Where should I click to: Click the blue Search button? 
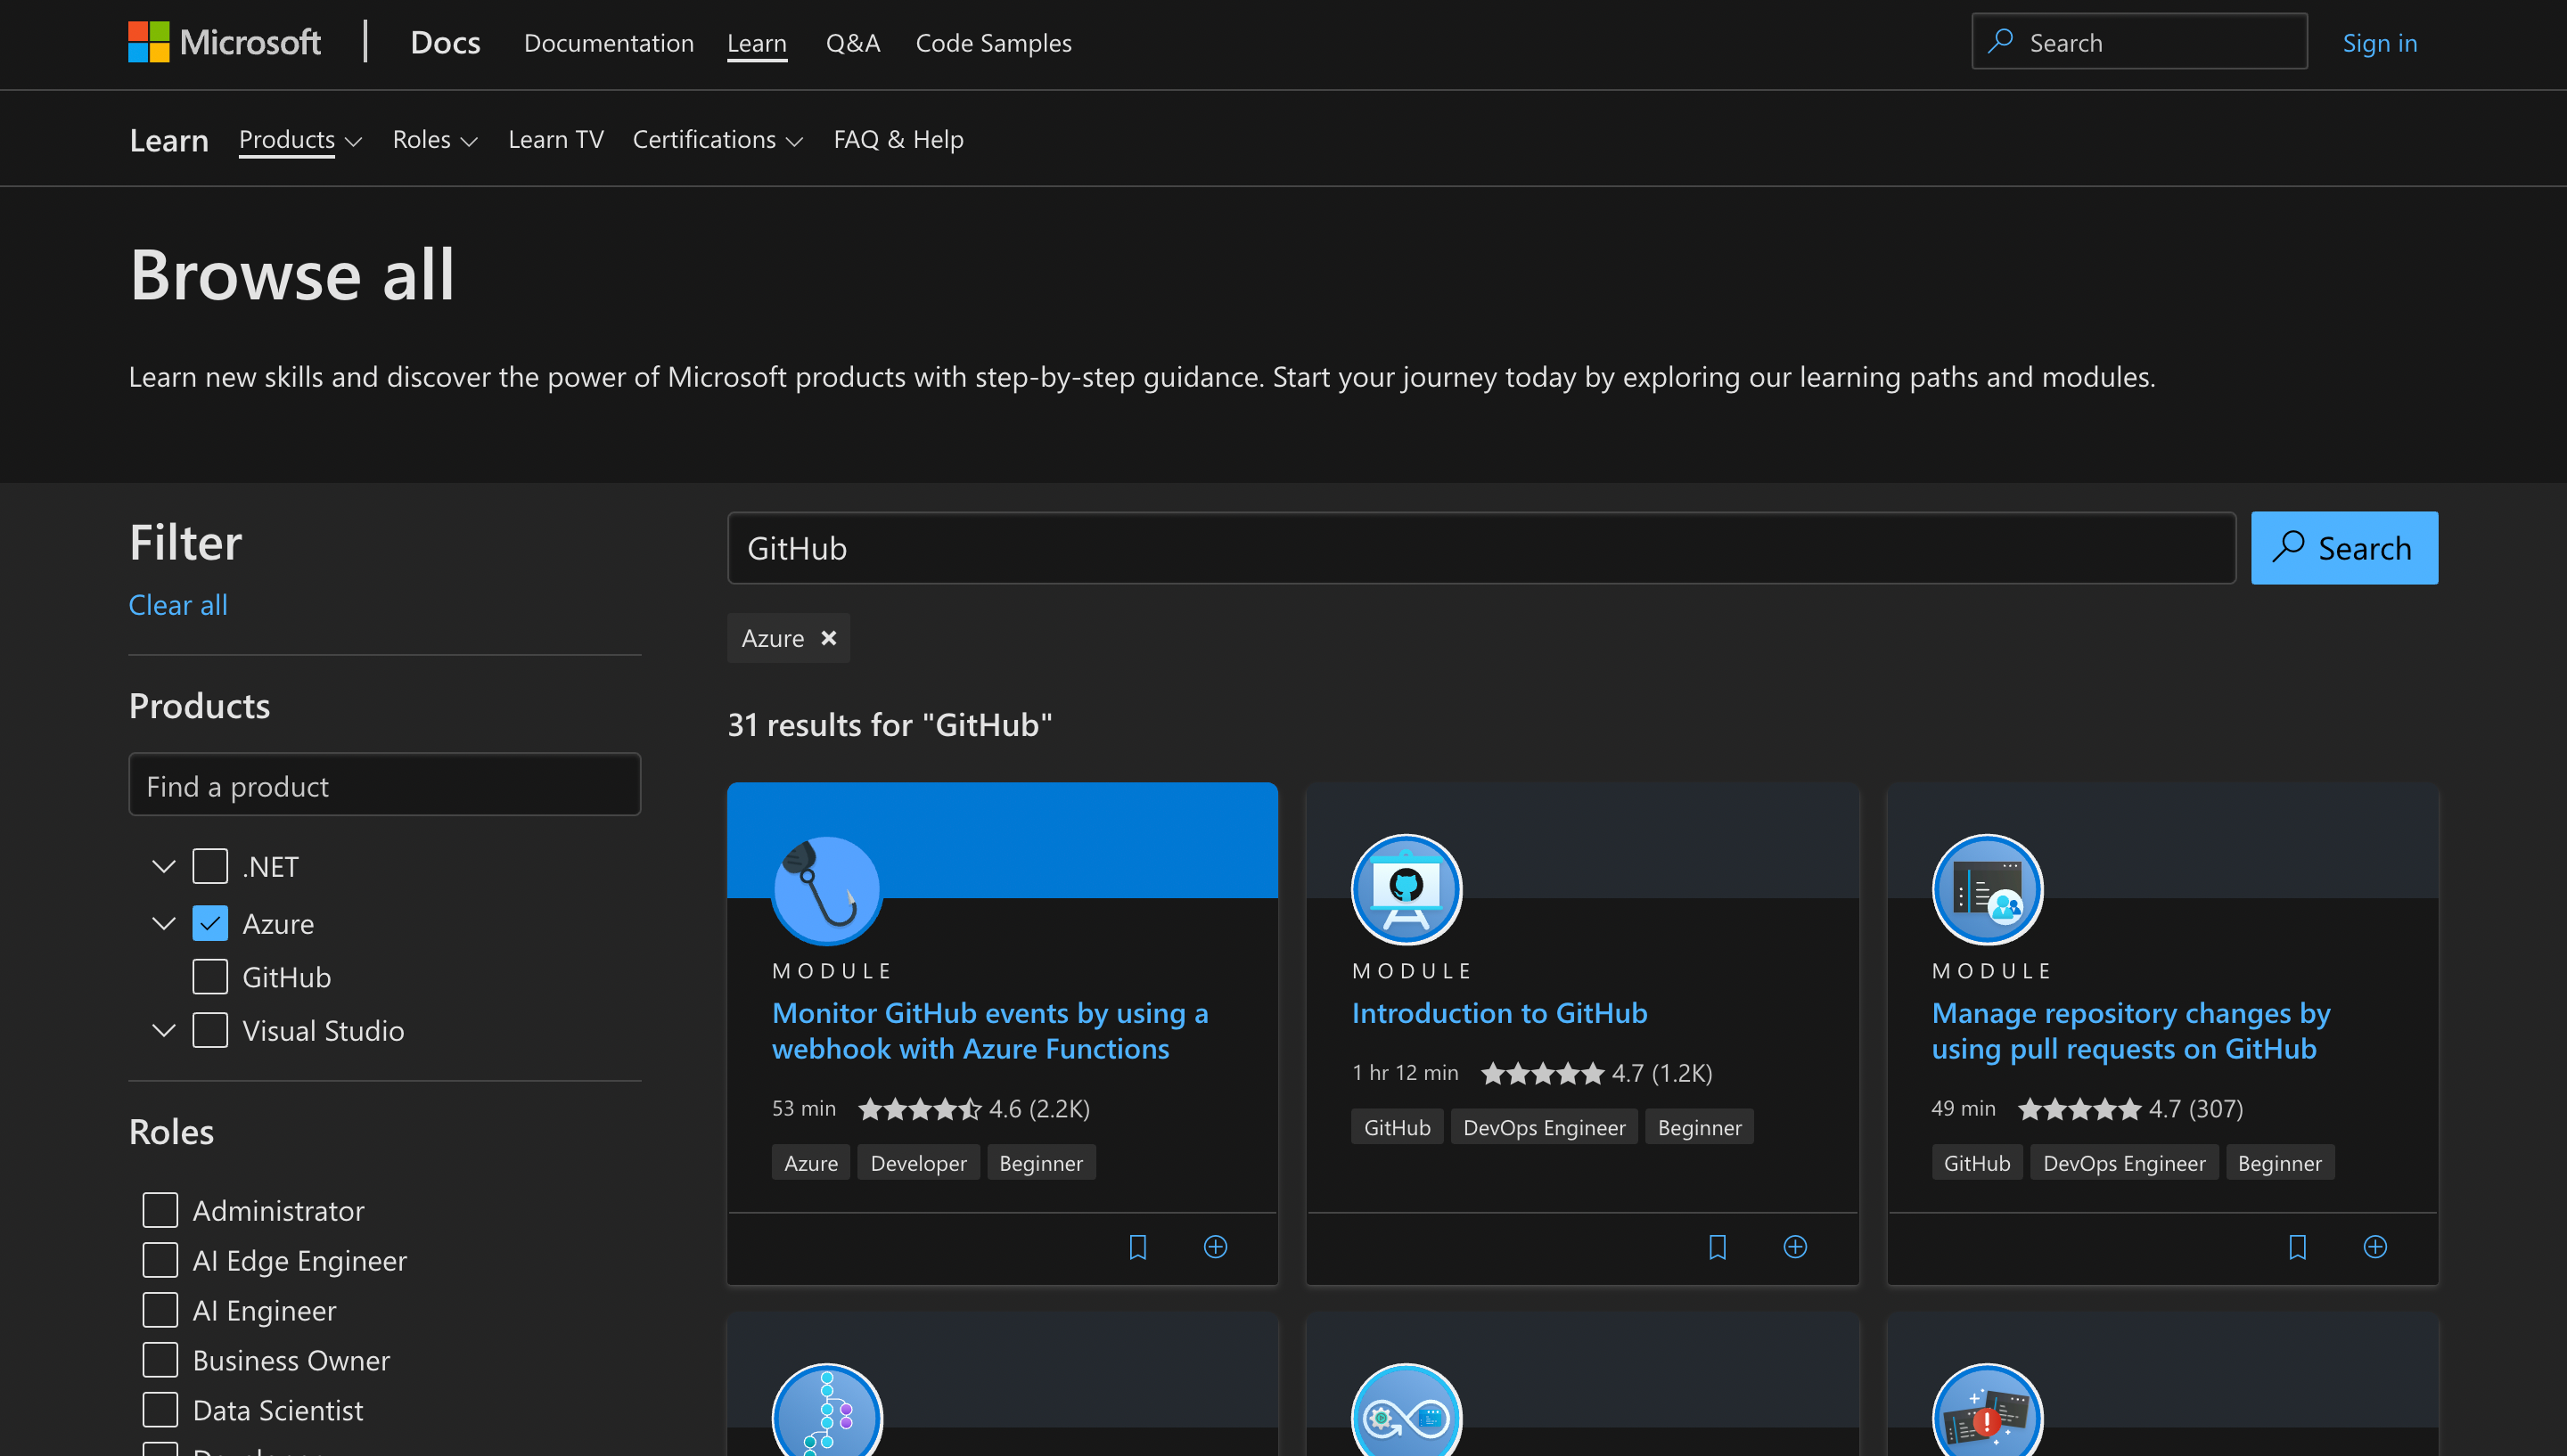tap(2344, 547)
